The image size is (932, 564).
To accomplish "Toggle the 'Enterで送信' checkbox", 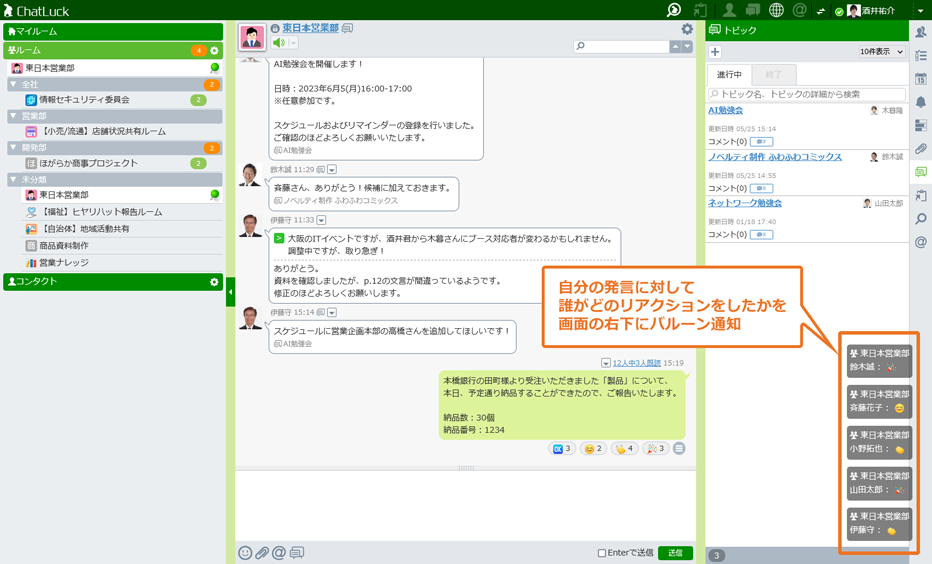I will [x=602, y=553].
